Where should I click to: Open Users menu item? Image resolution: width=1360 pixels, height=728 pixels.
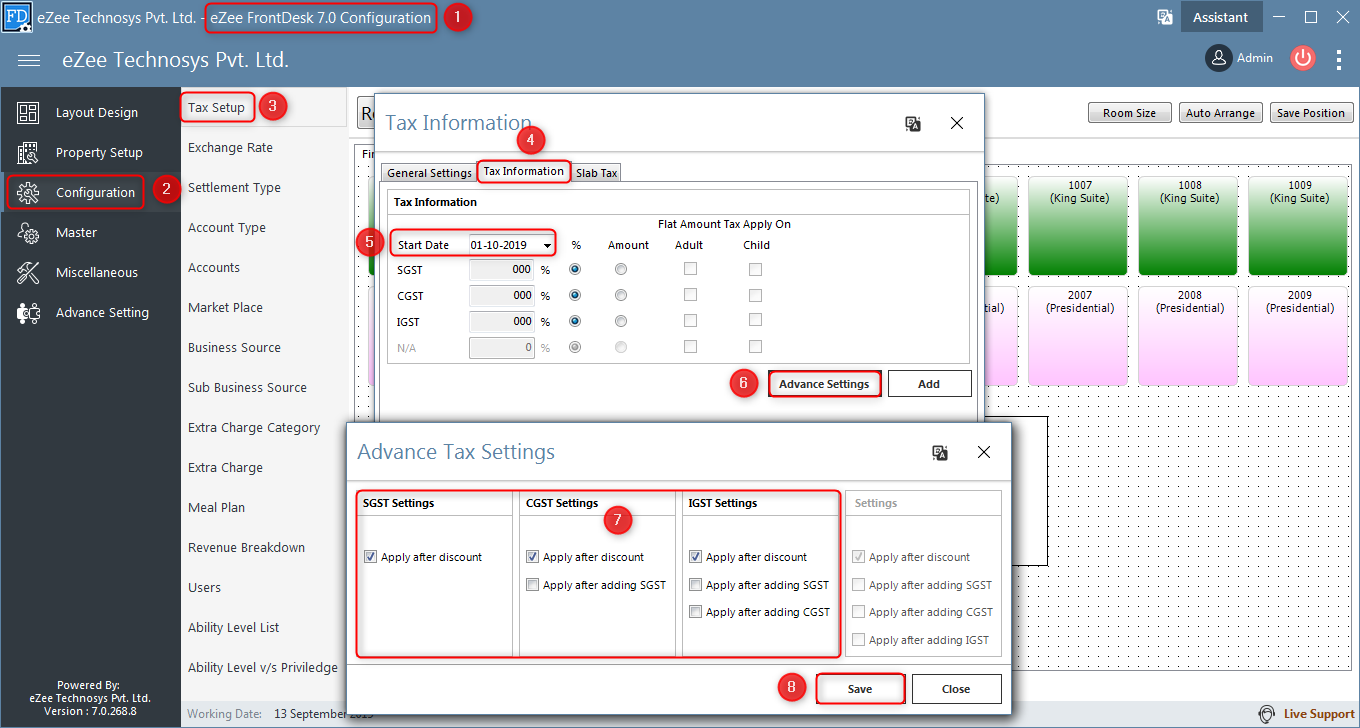pyautogui.click(x=204, y=587)
